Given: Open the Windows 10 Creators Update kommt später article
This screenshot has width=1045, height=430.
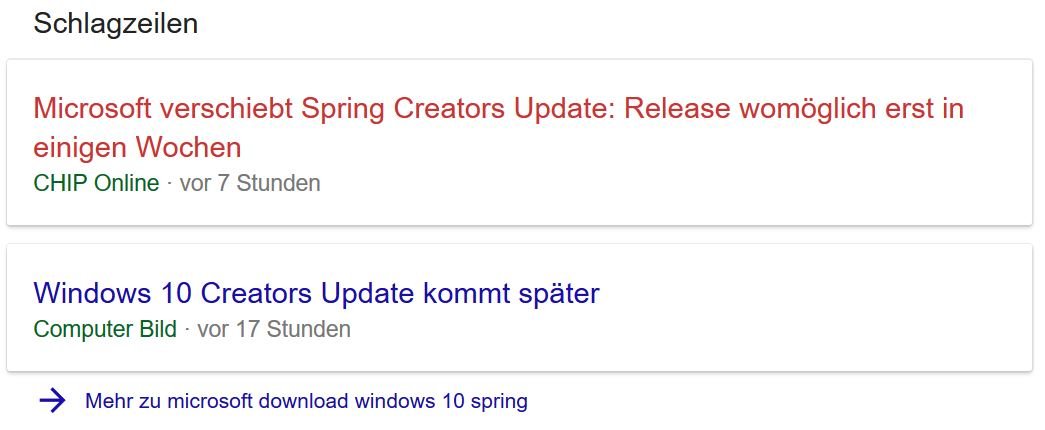Looking at the screenshot, I should pyautogui.click(x=316, y=293).
